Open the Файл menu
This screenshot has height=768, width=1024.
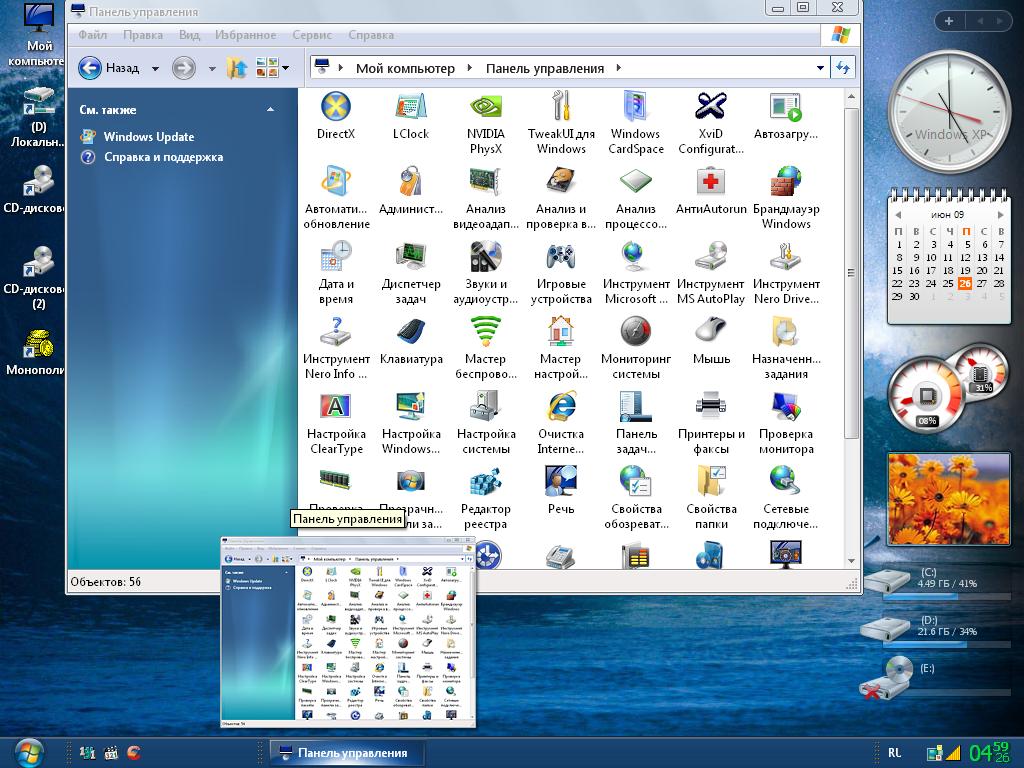tap(92, 35)
